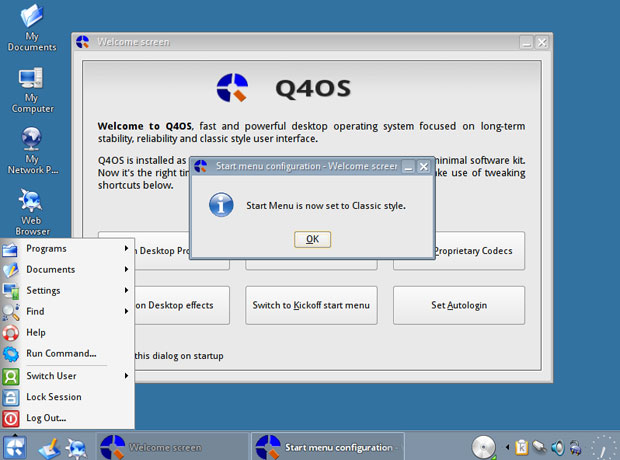Viewport: 620px width, 460px height.
Task: Click the network connection tray icon
Action: click(x=539, y=447)
